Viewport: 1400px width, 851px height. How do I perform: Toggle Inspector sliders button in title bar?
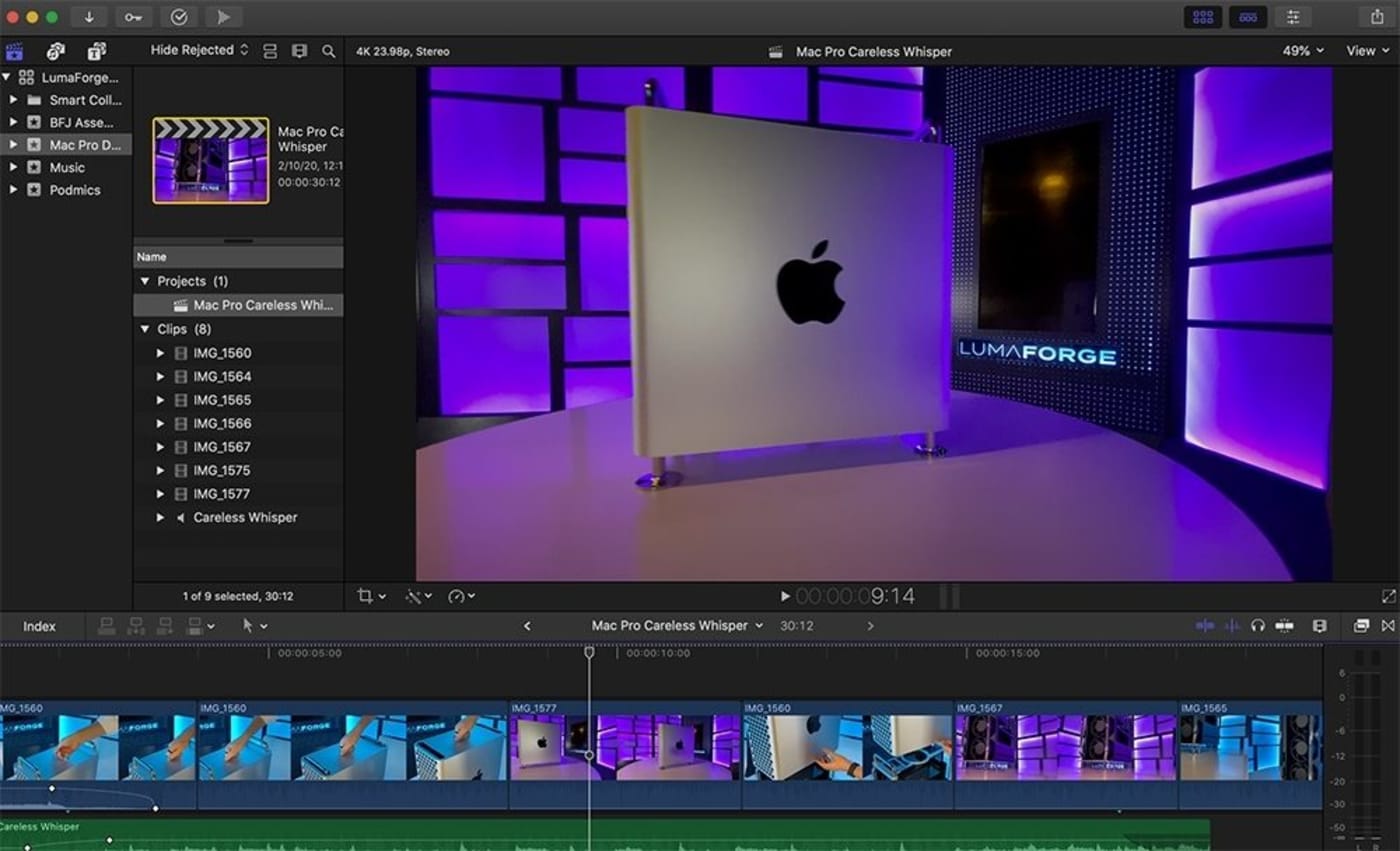[x=1293, y=17]
